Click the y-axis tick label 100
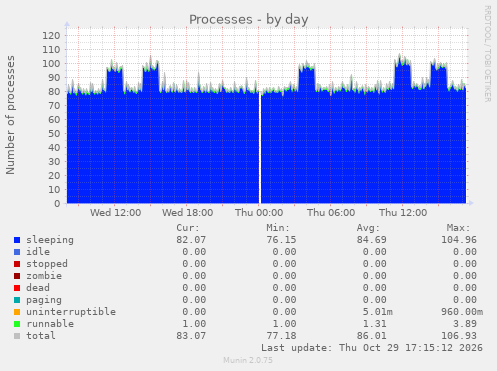This screenshot has width=497, height=371. [x=51, y=64]
